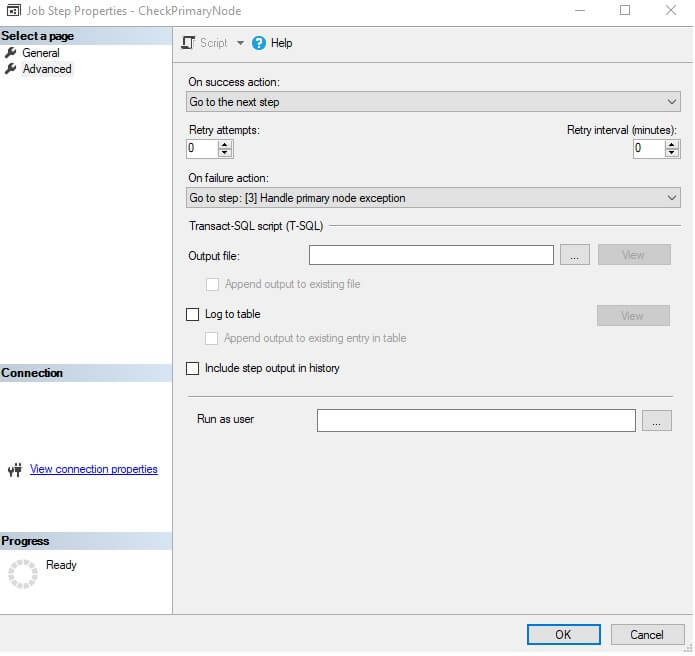Browse for Run as user
This screenshot has width=695, height=656.
point(656,421)
